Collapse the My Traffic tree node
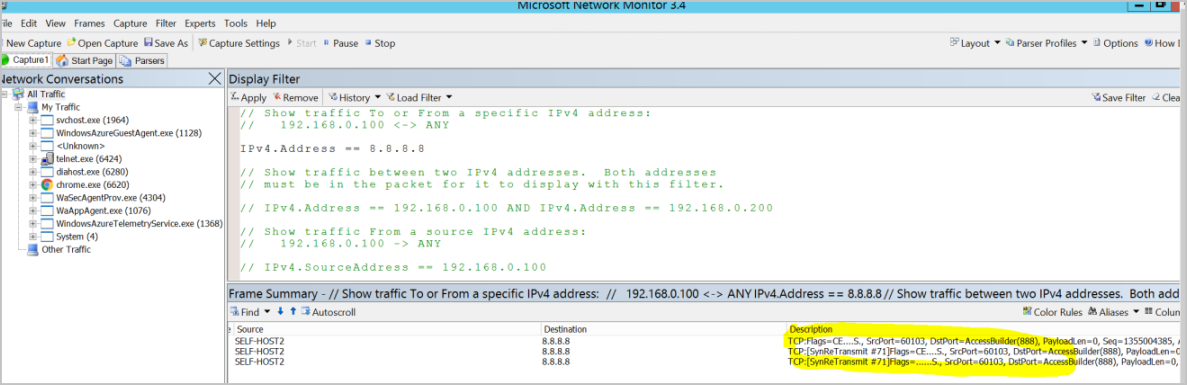This screenshot has width=1187, height=385. (18, 107)
